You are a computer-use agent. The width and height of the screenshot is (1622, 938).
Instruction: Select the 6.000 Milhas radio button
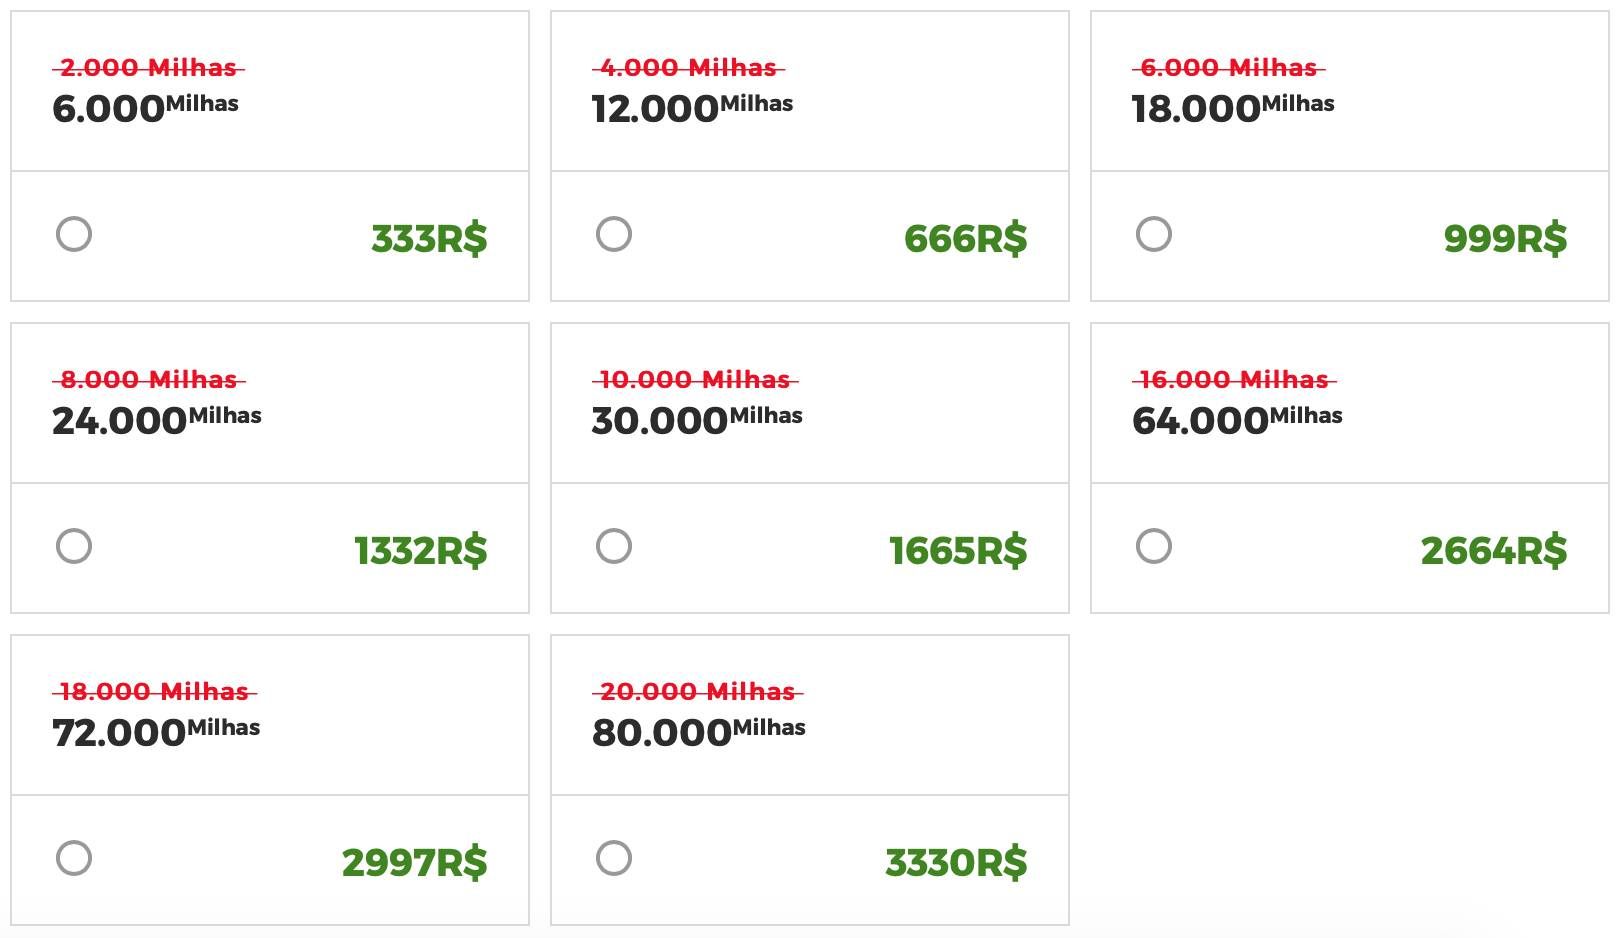click(74, 234)
